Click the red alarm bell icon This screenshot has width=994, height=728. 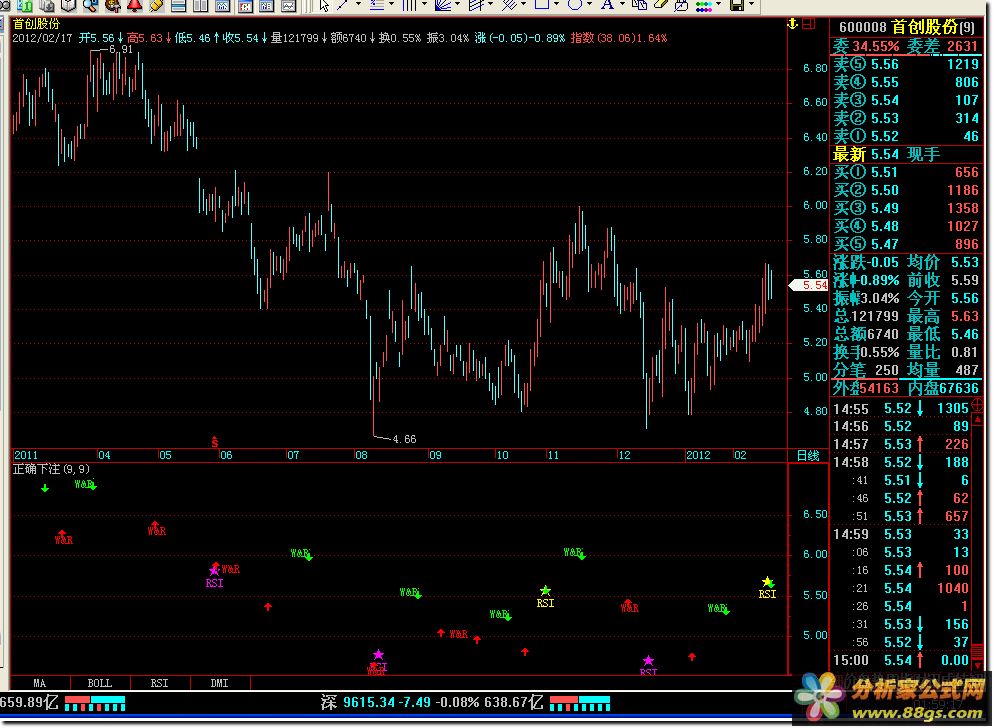(x=134, y=6)
